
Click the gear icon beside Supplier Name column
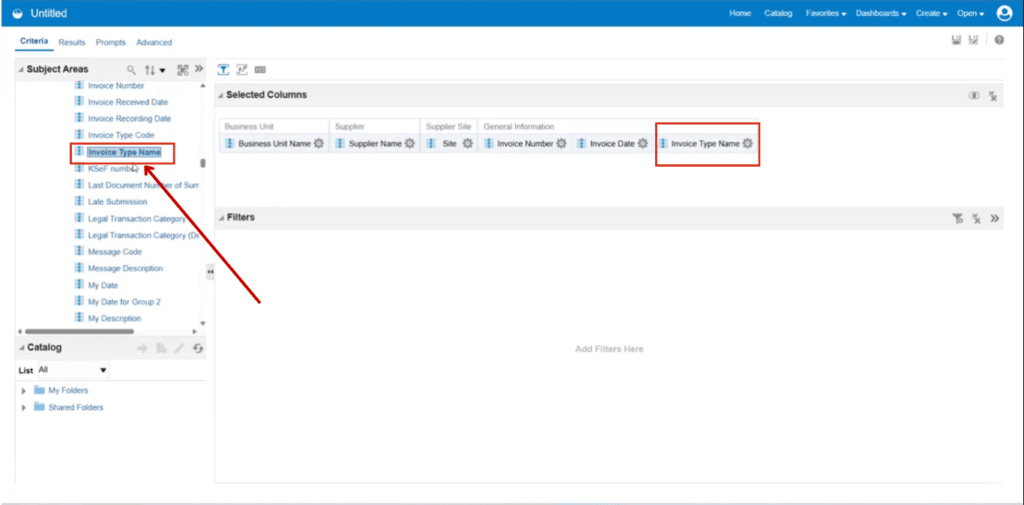click(409, 144)
